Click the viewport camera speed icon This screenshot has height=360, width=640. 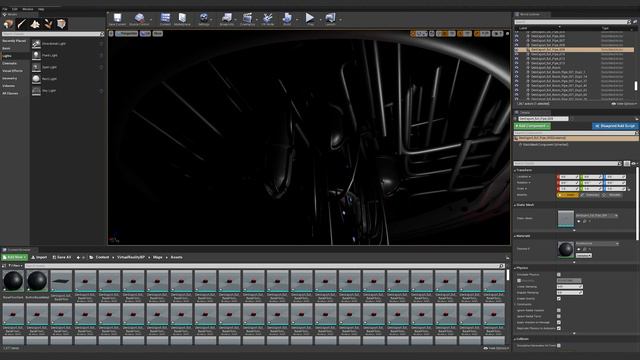(x=497, y=33)
